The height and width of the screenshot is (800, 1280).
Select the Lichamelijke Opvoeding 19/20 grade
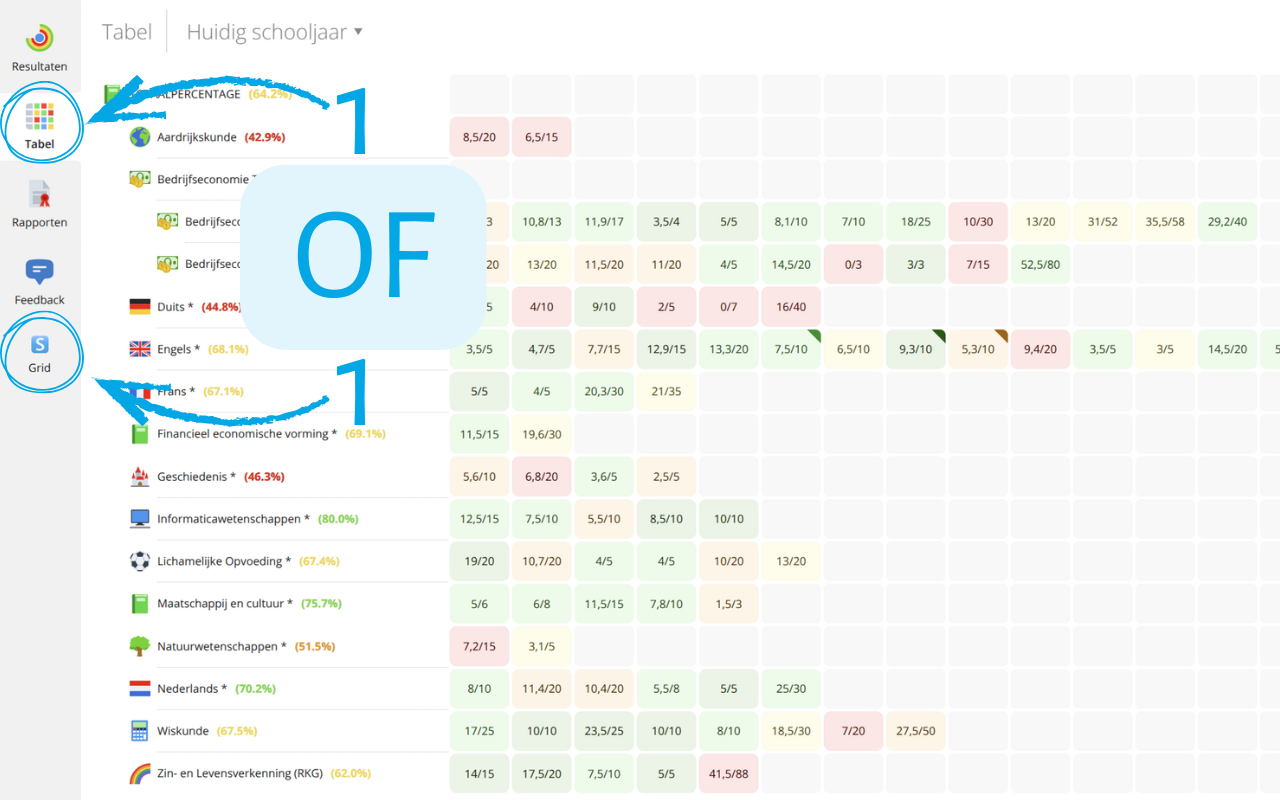click(479, 561)
